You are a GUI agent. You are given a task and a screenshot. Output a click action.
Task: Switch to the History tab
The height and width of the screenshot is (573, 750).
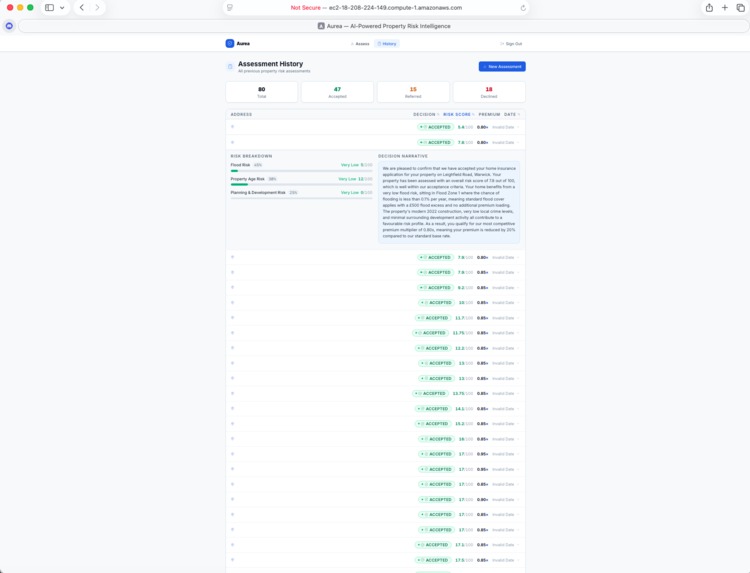pos(387,44)
